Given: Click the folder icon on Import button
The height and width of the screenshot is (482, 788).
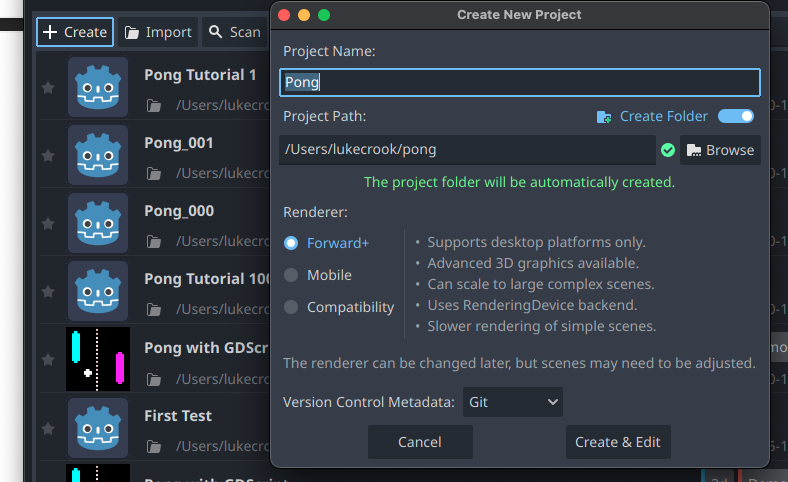Looking at the screenshot, I should click(132, 33).
